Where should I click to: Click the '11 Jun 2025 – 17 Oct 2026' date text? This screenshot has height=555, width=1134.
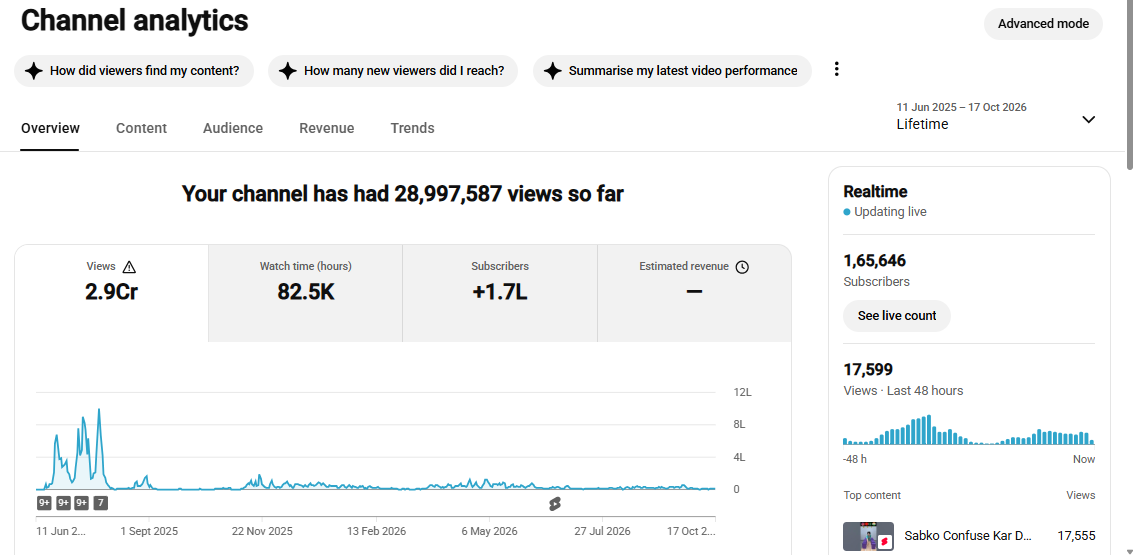961,107
